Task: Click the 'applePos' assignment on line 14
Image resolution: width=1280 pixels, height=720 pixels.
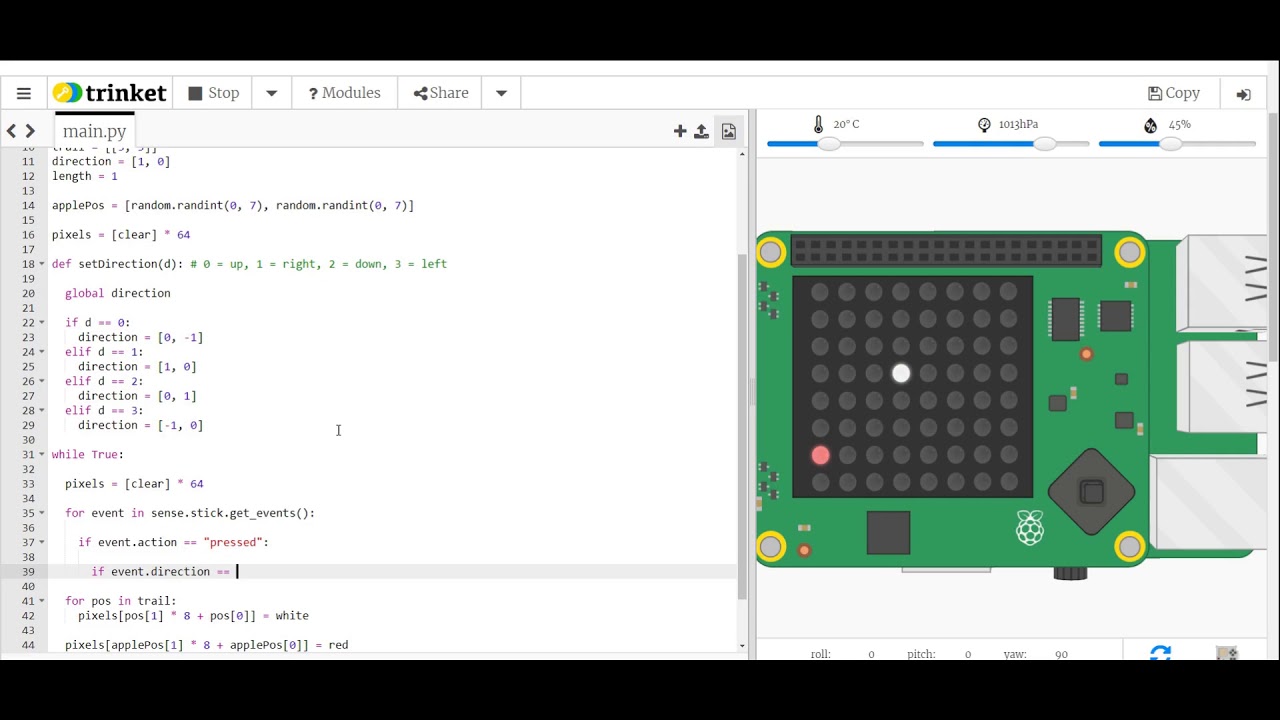Action: (x=233, y=206)
